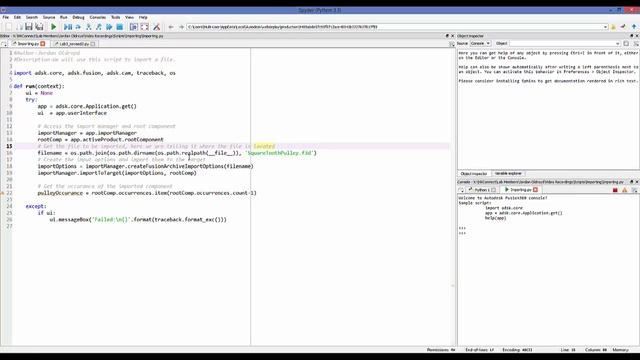
Task: Open the Debug menu
Action: (x=78, y=18)
